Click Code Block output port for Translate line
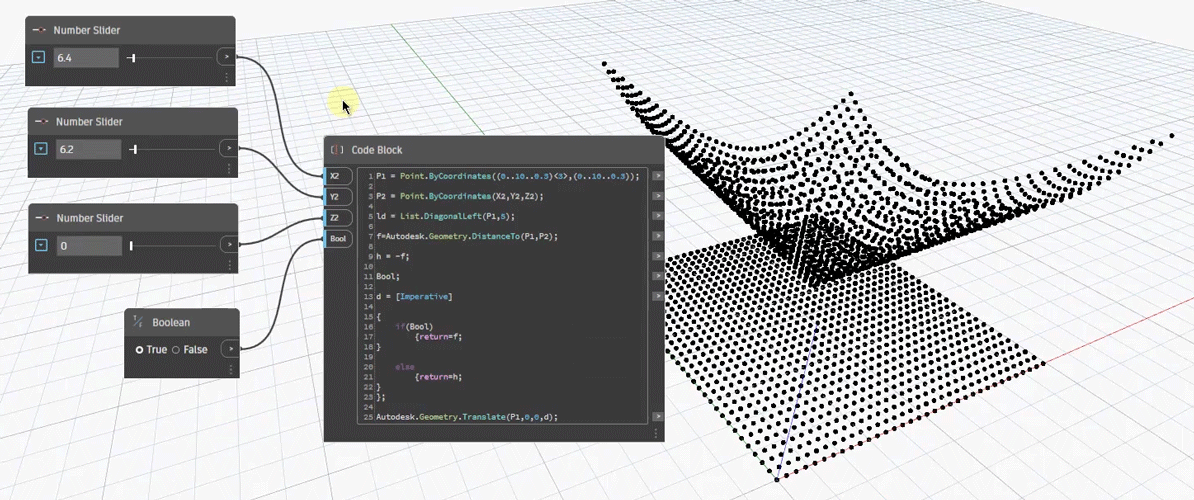The height and width of the screenshot is (500, 1194). coord(657,416)
